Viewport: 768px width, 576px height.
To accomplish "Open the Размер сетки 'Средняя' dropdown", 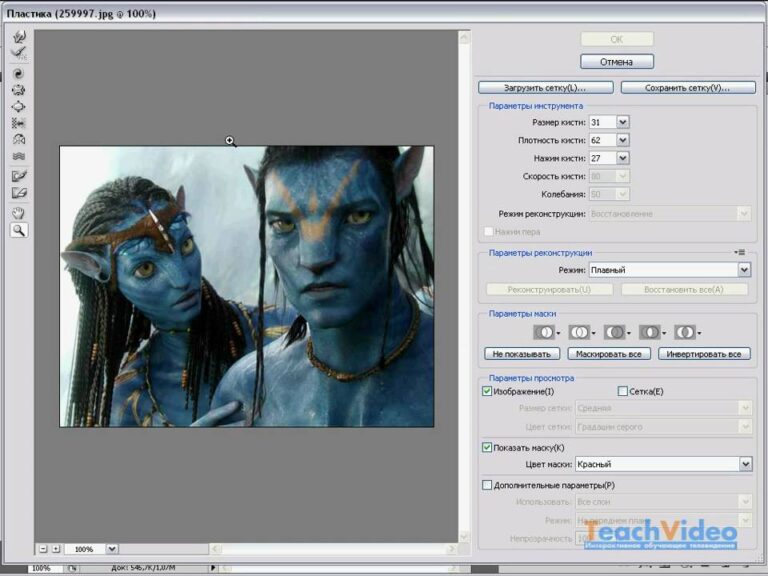I will coord(664,408).
